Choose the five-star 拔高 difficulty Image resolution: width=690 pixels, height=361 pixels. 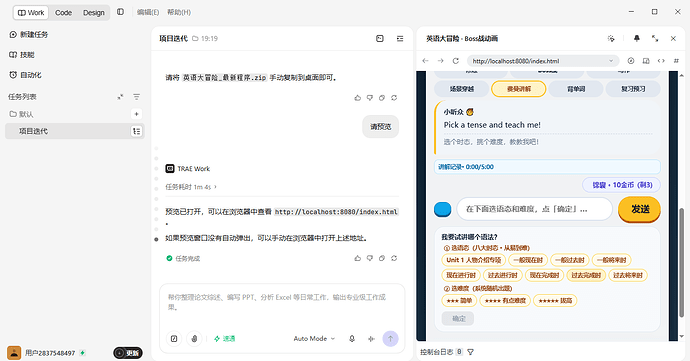coord(555,301)
